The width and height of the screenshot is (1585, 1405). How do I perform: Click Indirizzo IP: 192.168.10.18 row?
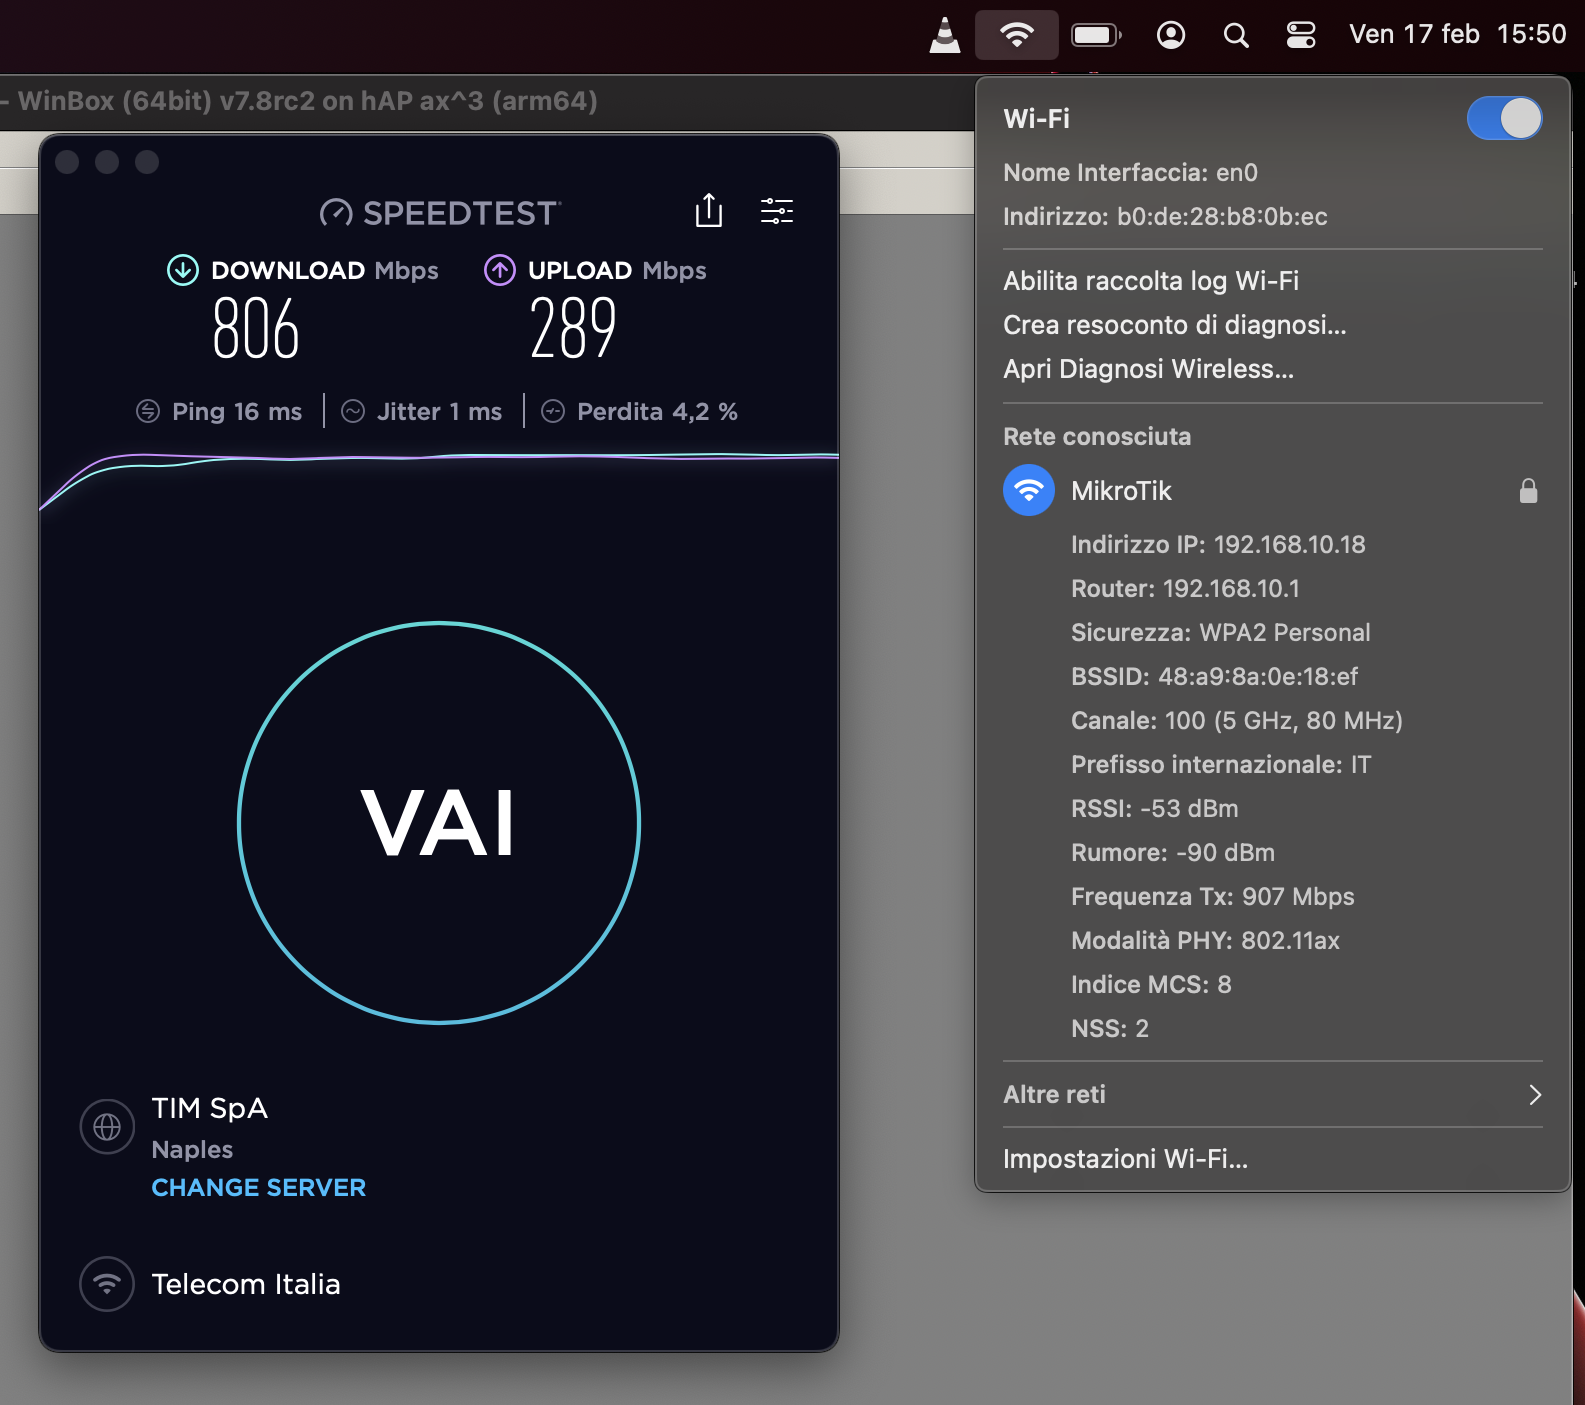[x=1218, y=545]
